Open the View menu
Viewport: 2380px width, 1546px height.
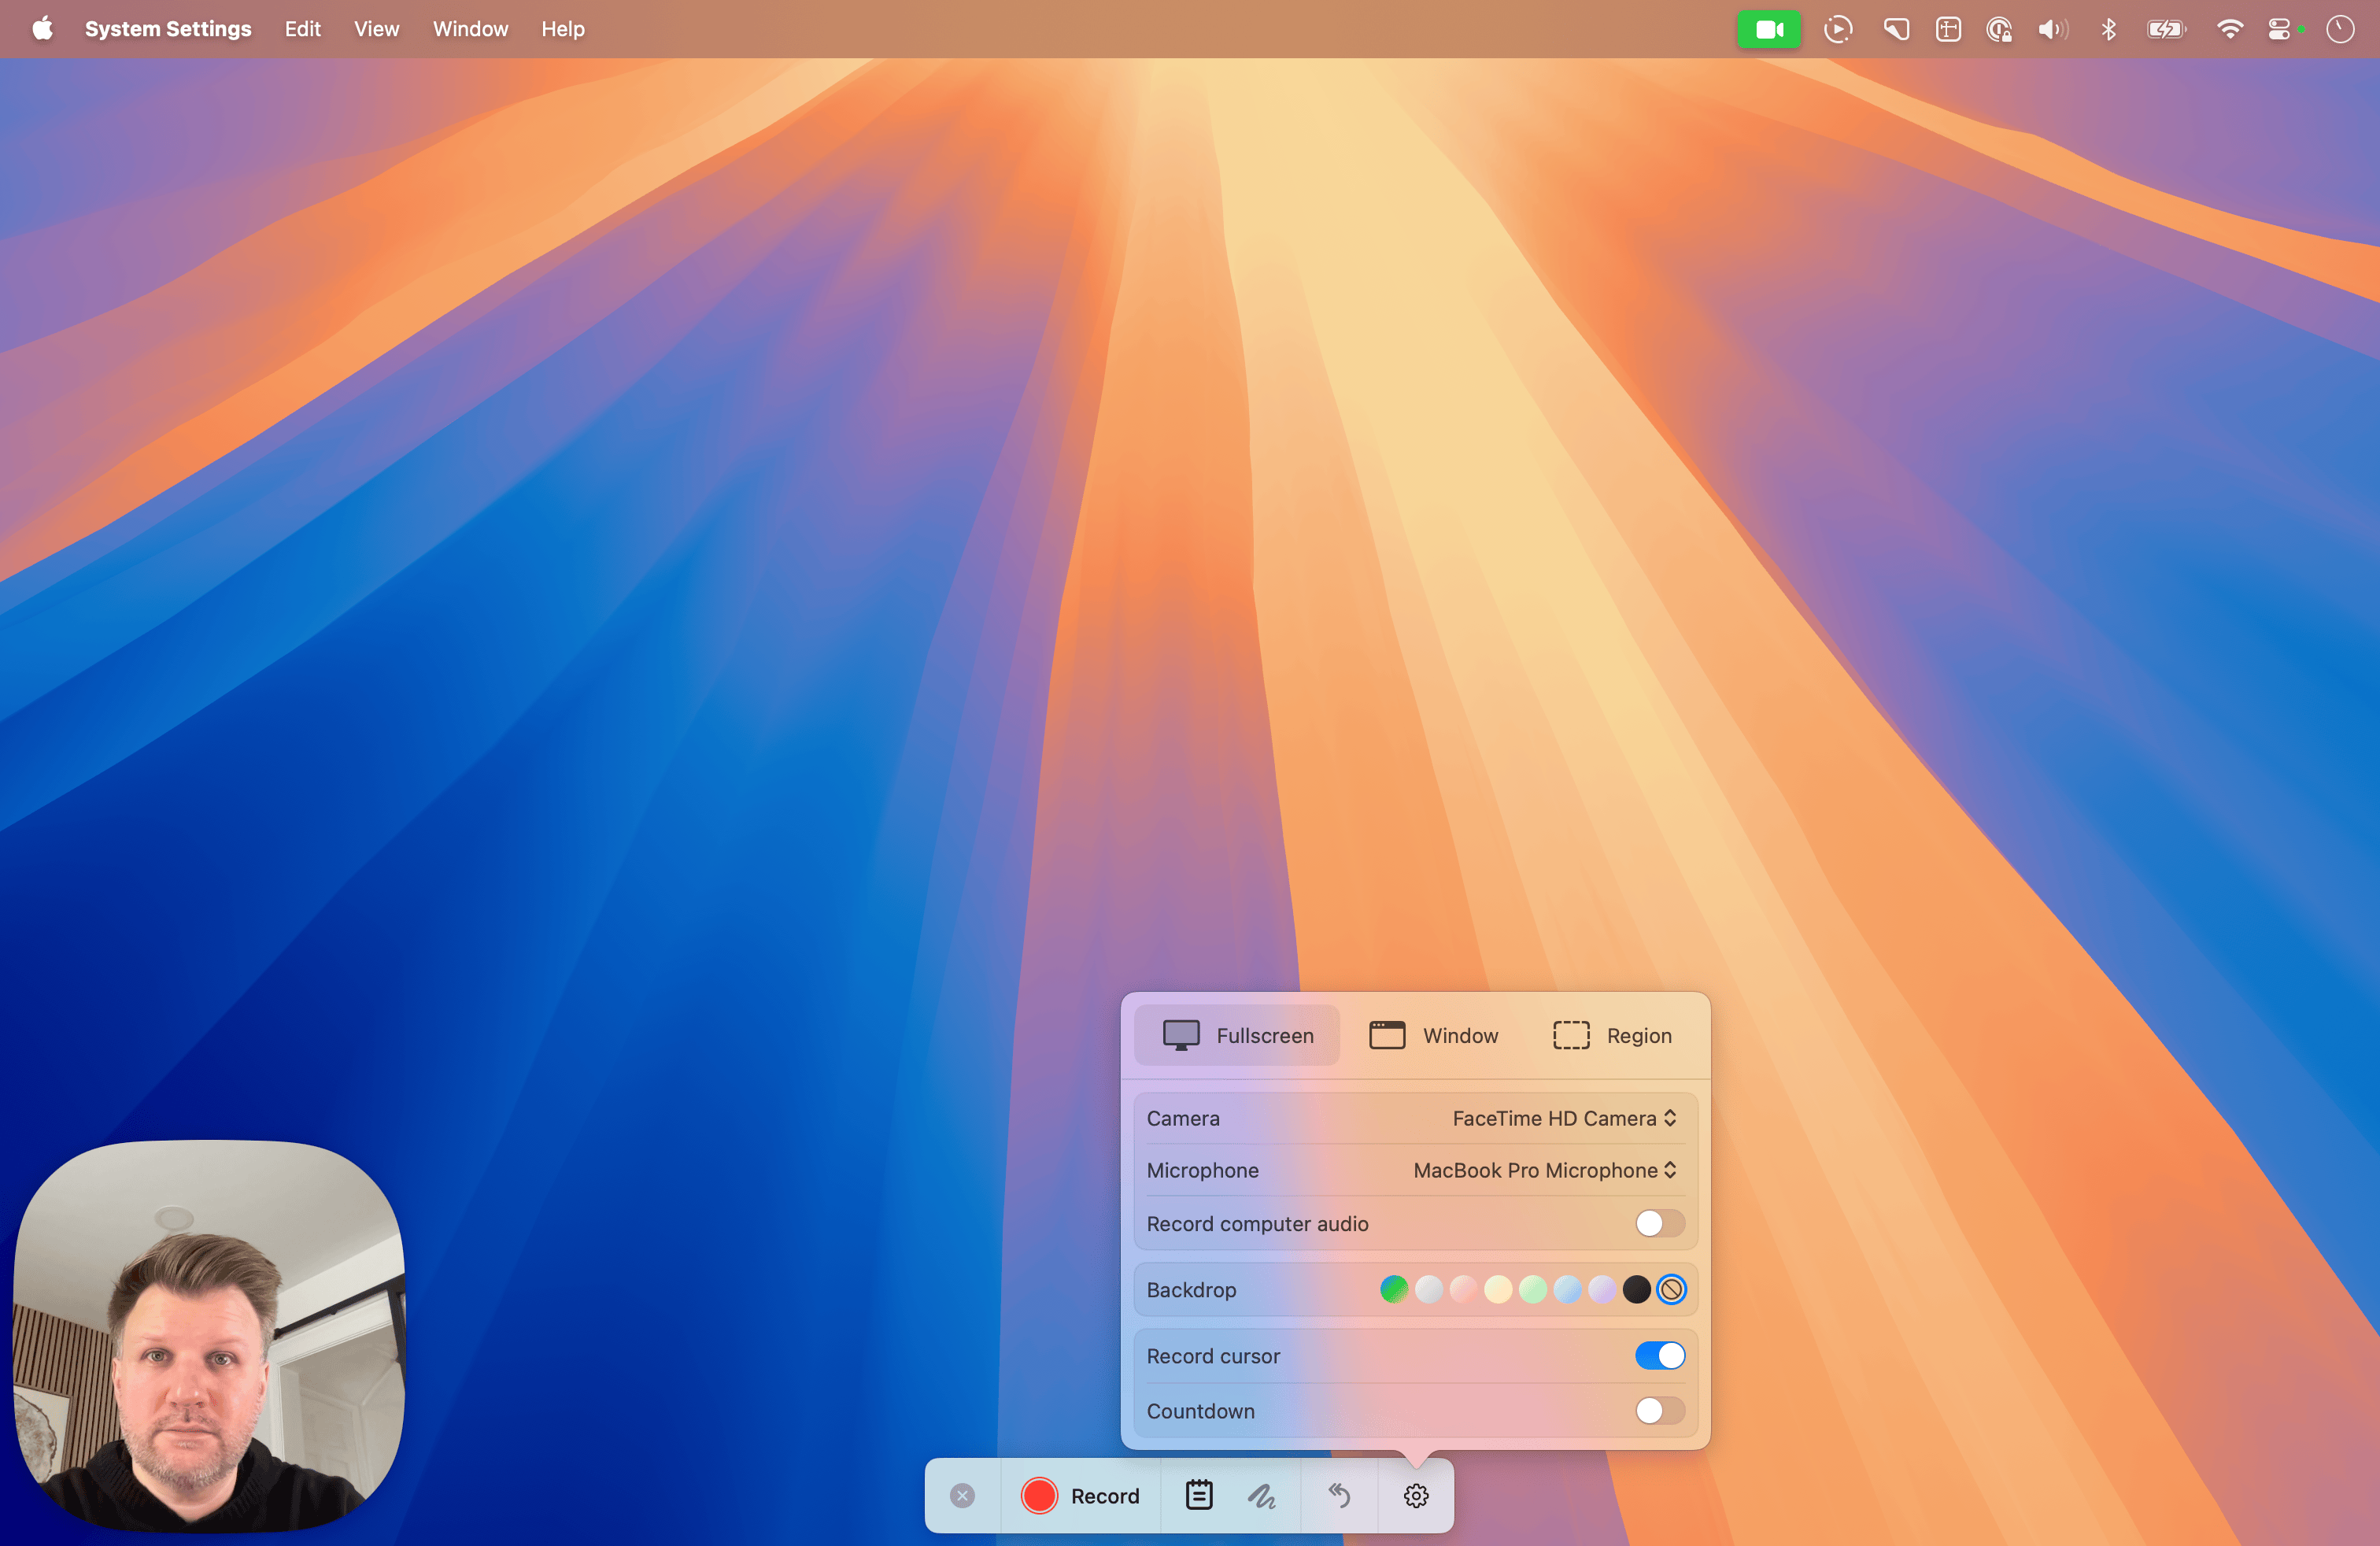pos(375,29)
